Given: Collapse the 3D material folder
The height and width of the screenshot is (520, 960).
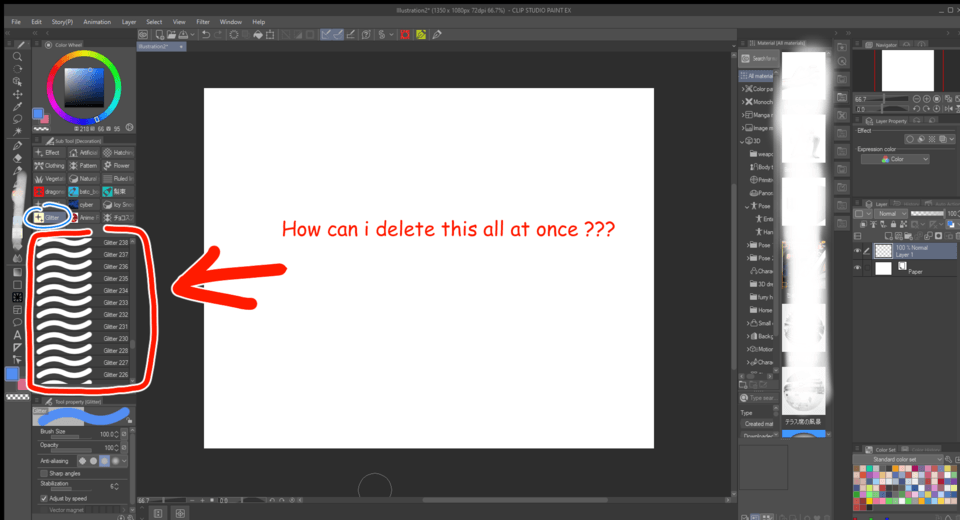Looking at the screenshot, I should (x=743, y=141).
